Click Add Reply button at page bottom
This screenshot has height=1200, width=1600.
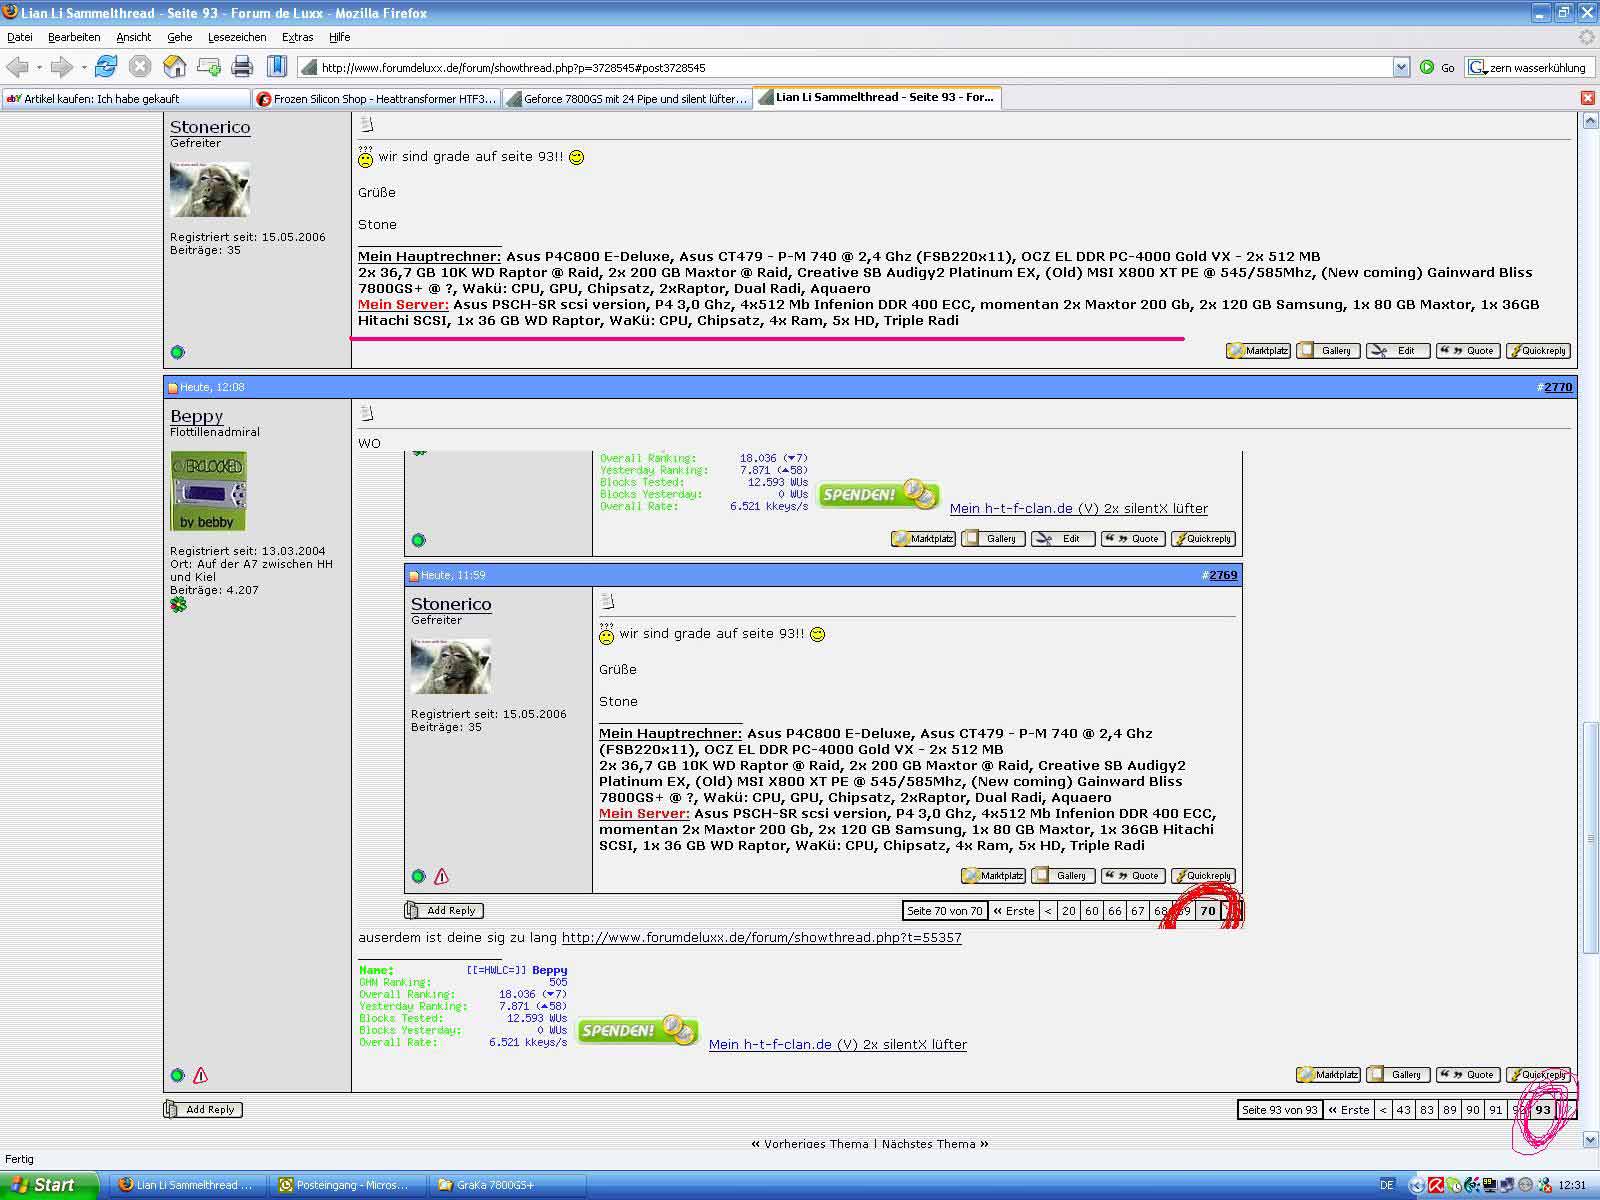pyautogui.click(x=203, y=1109)
